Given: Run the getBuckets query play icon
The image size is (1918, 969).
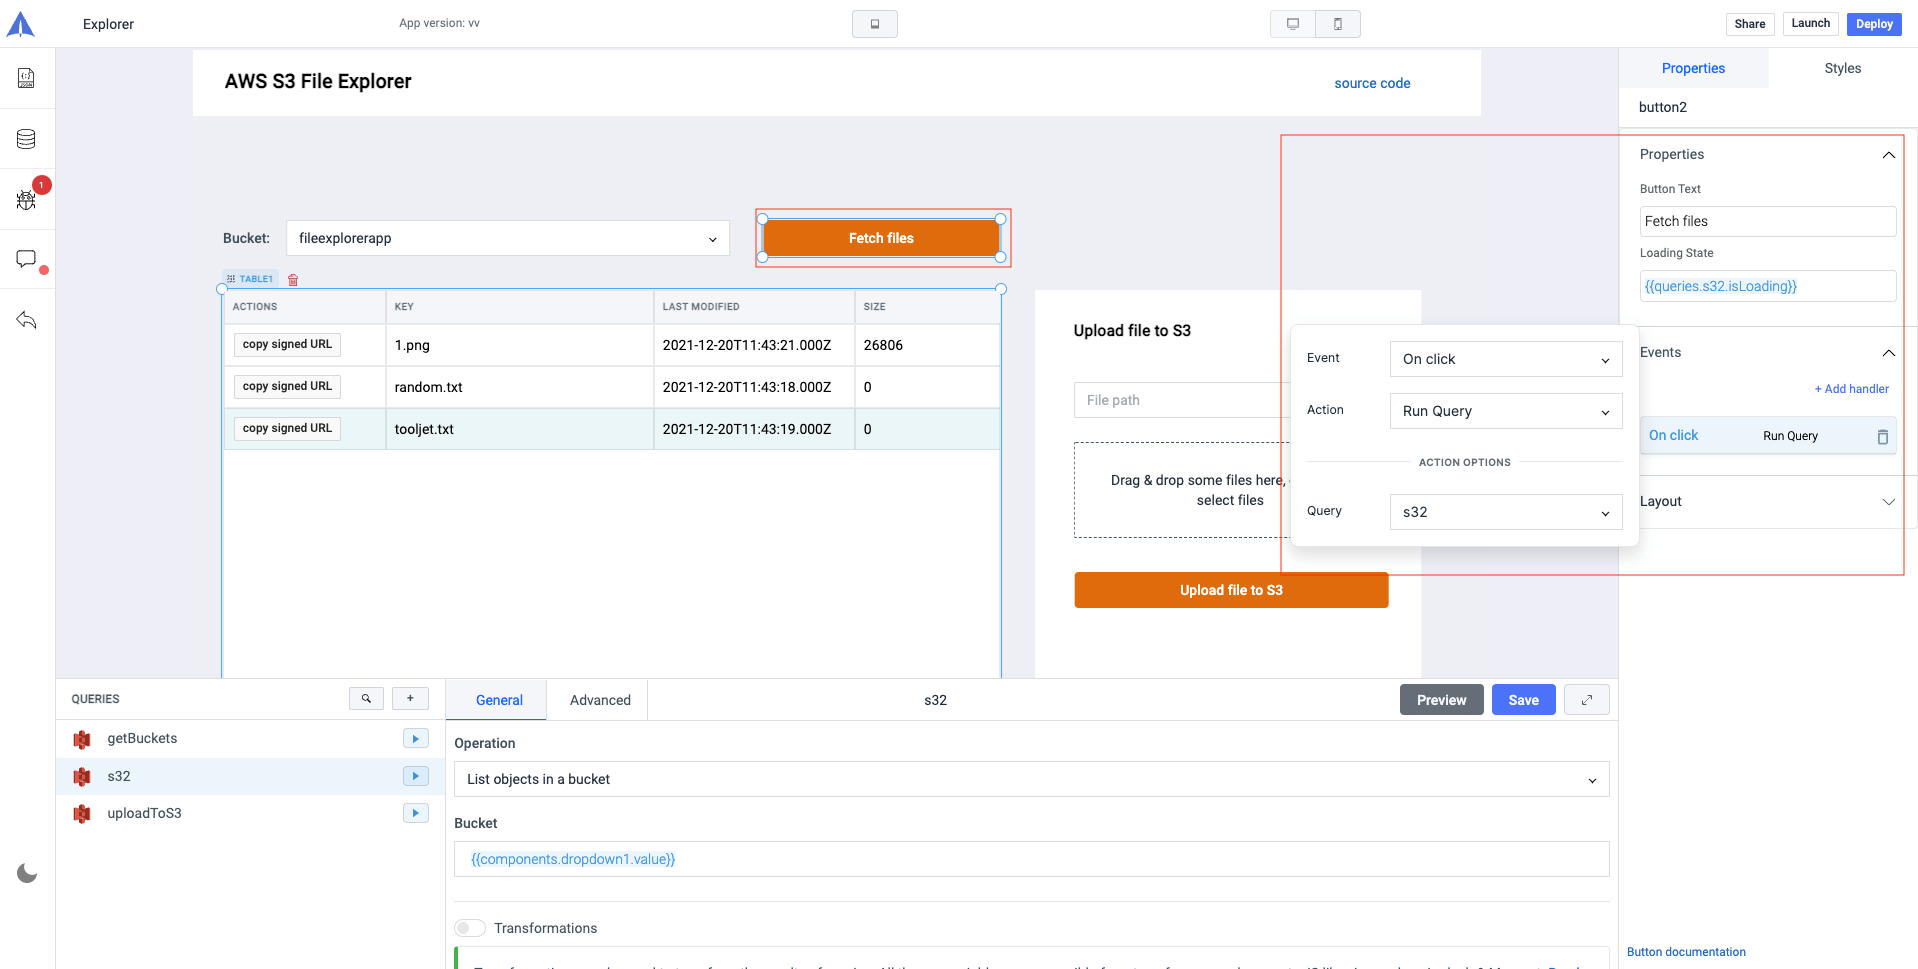Looking at the screenshot, I should coord(415,738).
